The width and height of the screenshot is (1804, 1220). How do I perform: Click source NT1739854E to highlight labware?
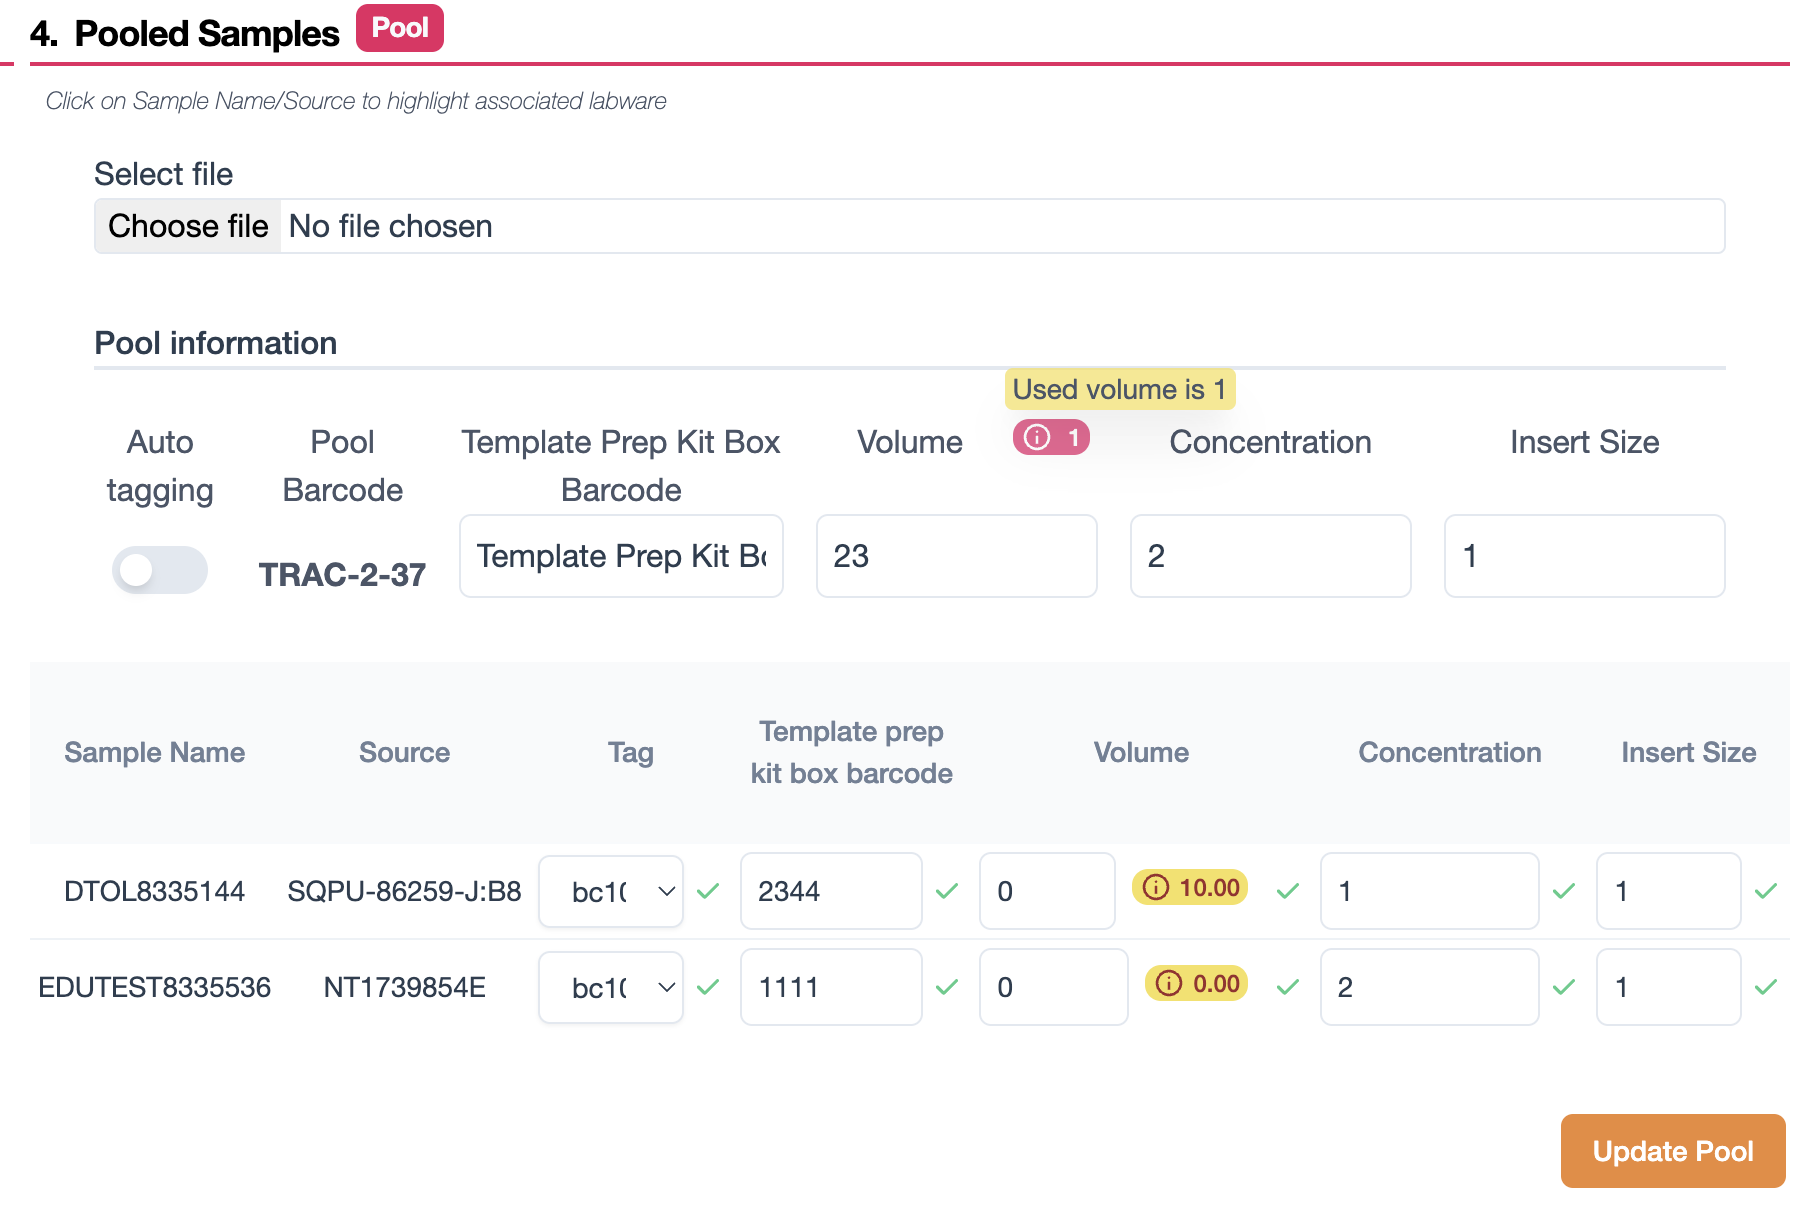[x=404, y=987]
